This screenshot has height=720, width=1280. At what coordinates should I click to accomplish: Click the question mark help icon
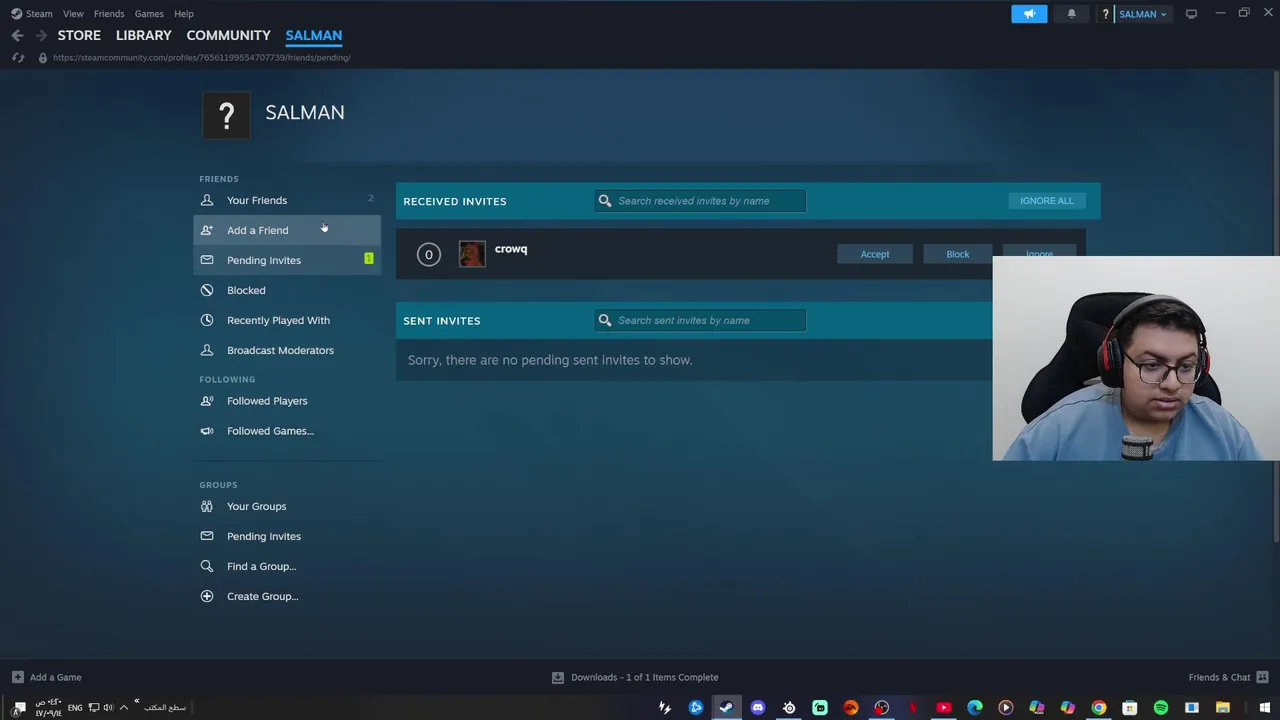[1105, 14]
